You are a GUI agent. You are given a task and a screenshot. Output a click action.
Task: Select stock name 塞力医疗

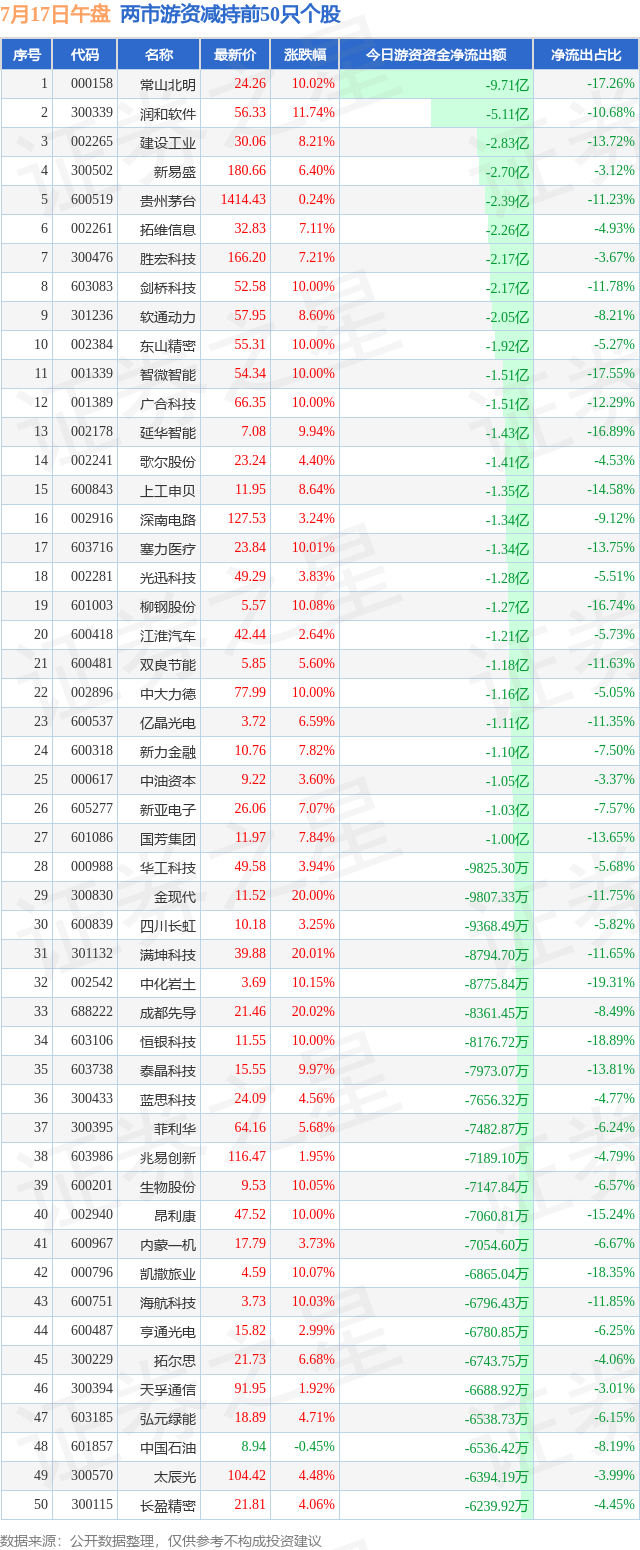168,548
